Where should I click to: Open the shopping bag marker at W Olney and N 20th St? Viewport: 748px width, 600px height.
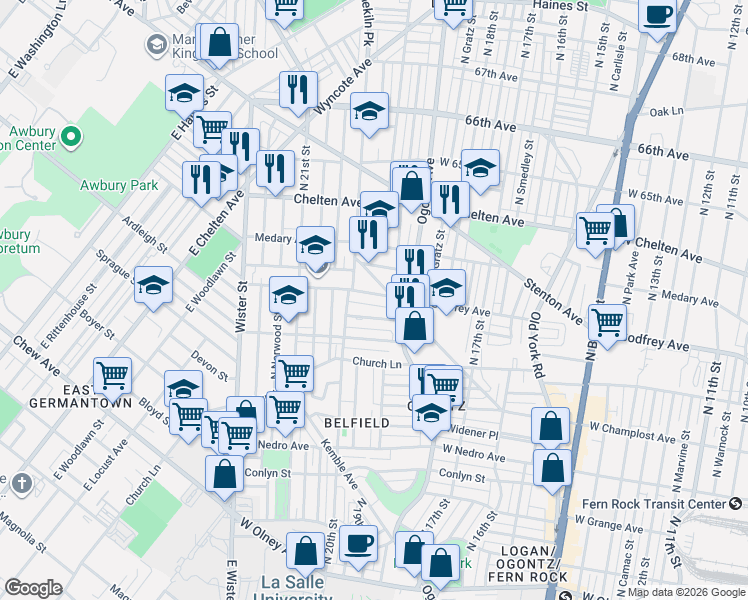(306, 554)
